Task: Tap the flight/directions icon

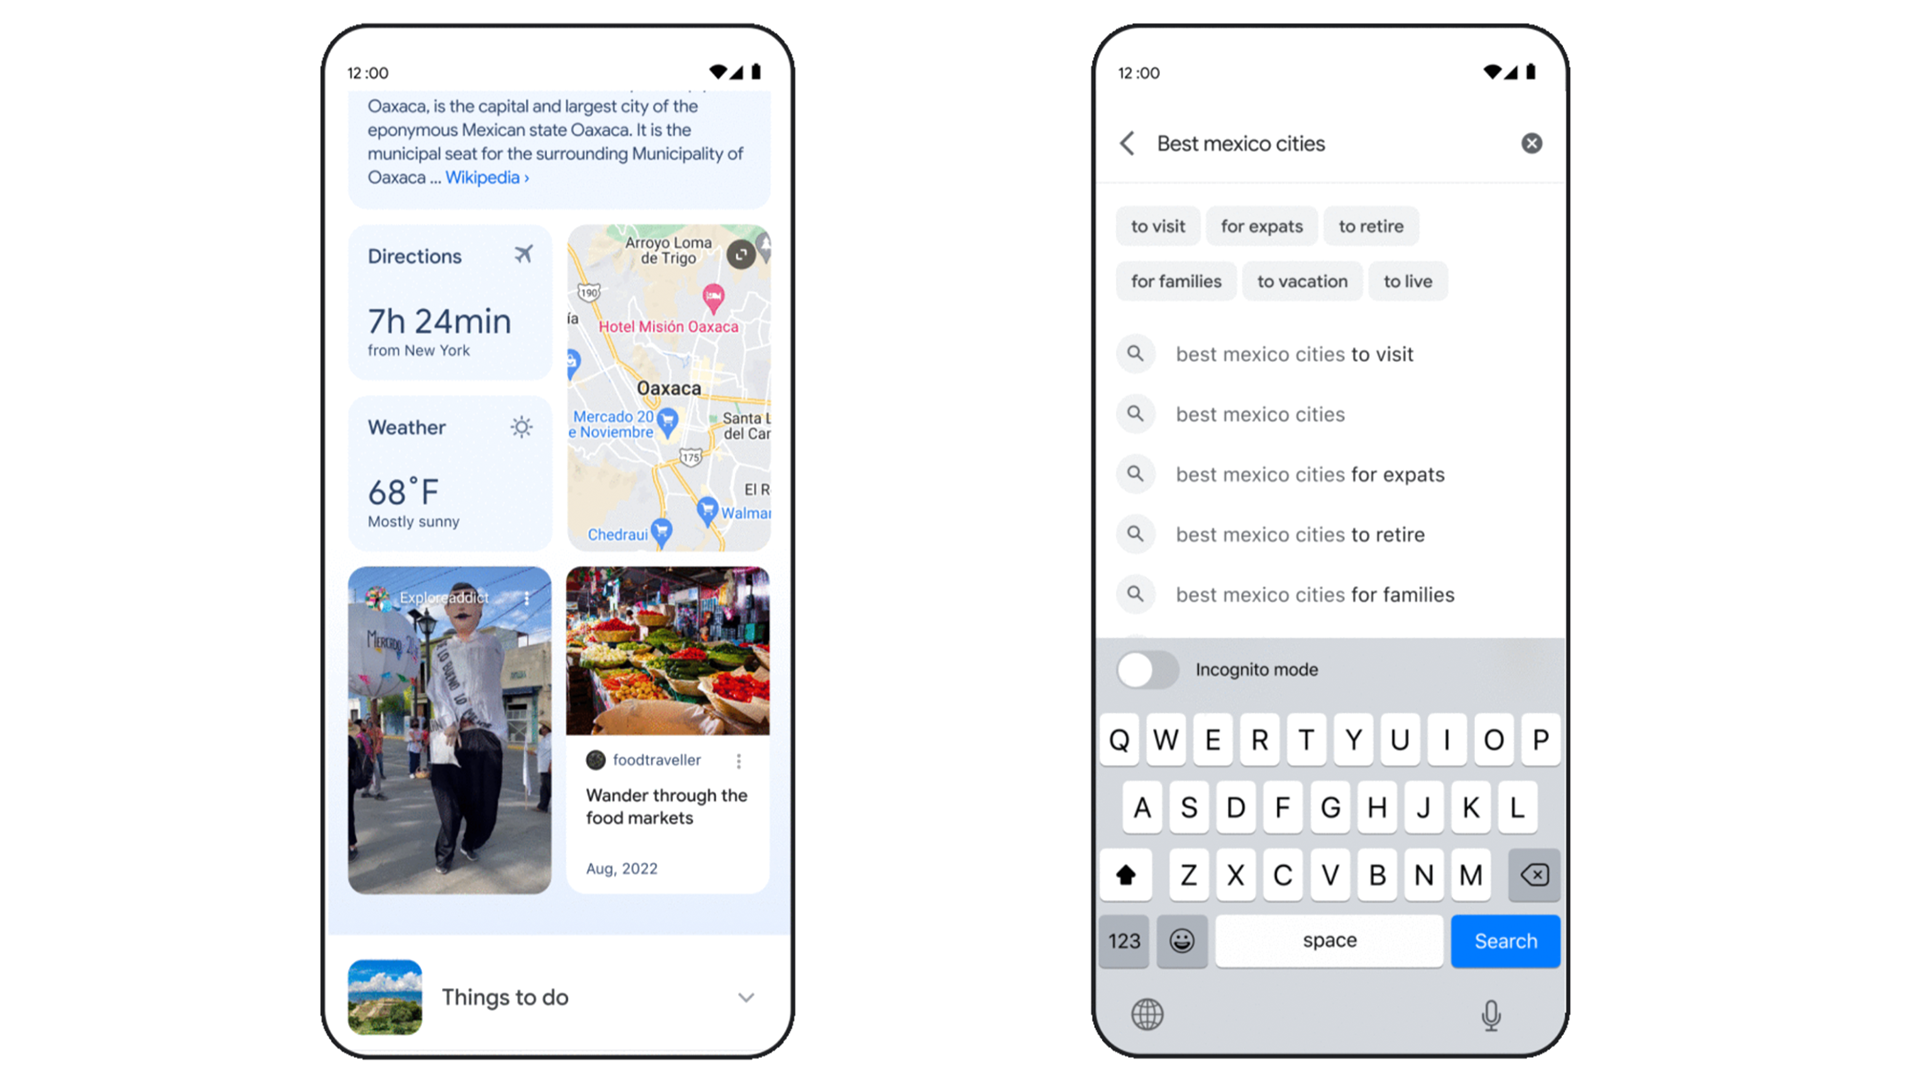Action: pos(521,257)
